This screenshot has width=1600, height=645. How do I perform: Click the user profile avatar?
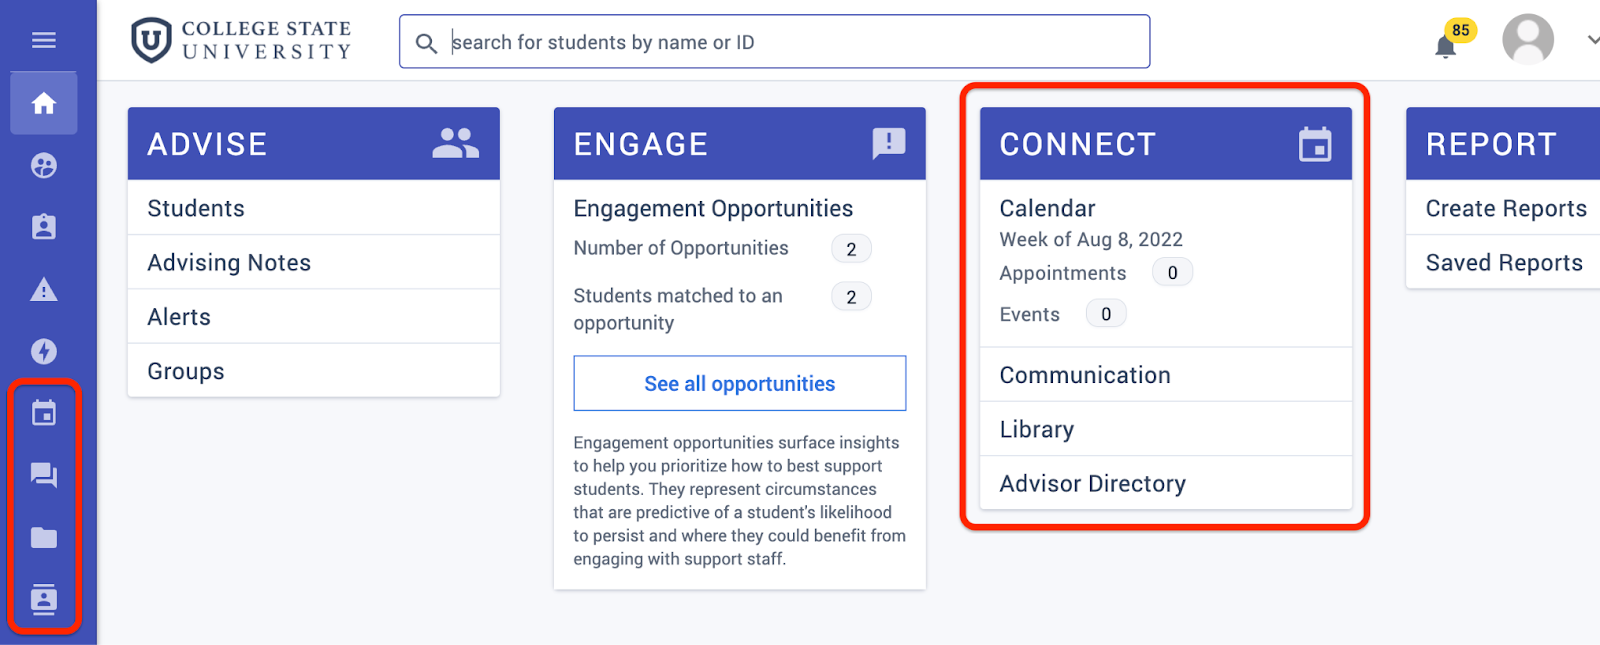(x=1527, y=40)
